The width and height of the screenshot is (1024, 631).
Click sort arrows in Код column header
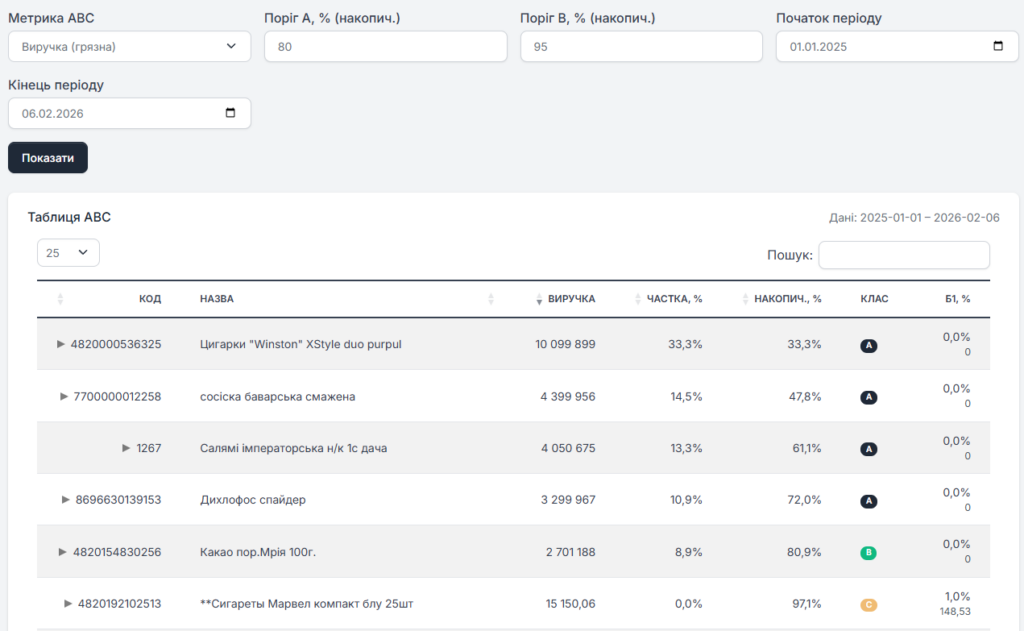click(60, 299)
